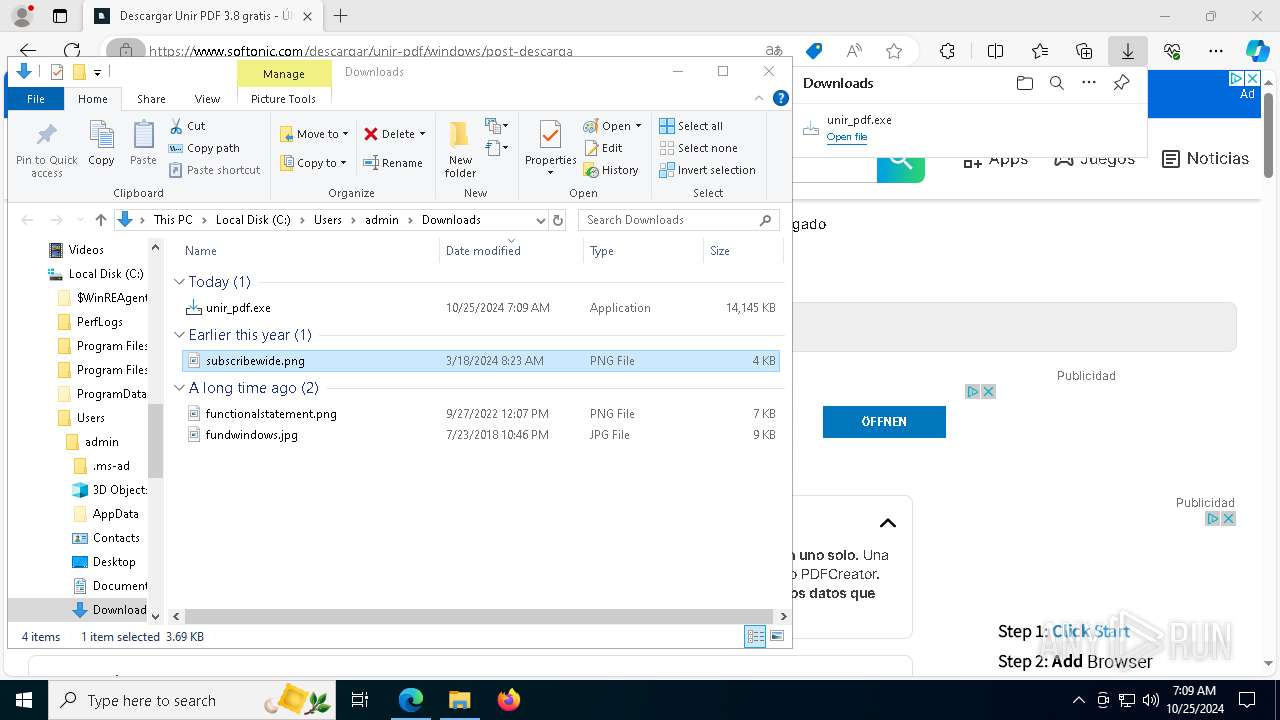Click Paste shortcut in ribbon
1280x720 pixels.
214,170
